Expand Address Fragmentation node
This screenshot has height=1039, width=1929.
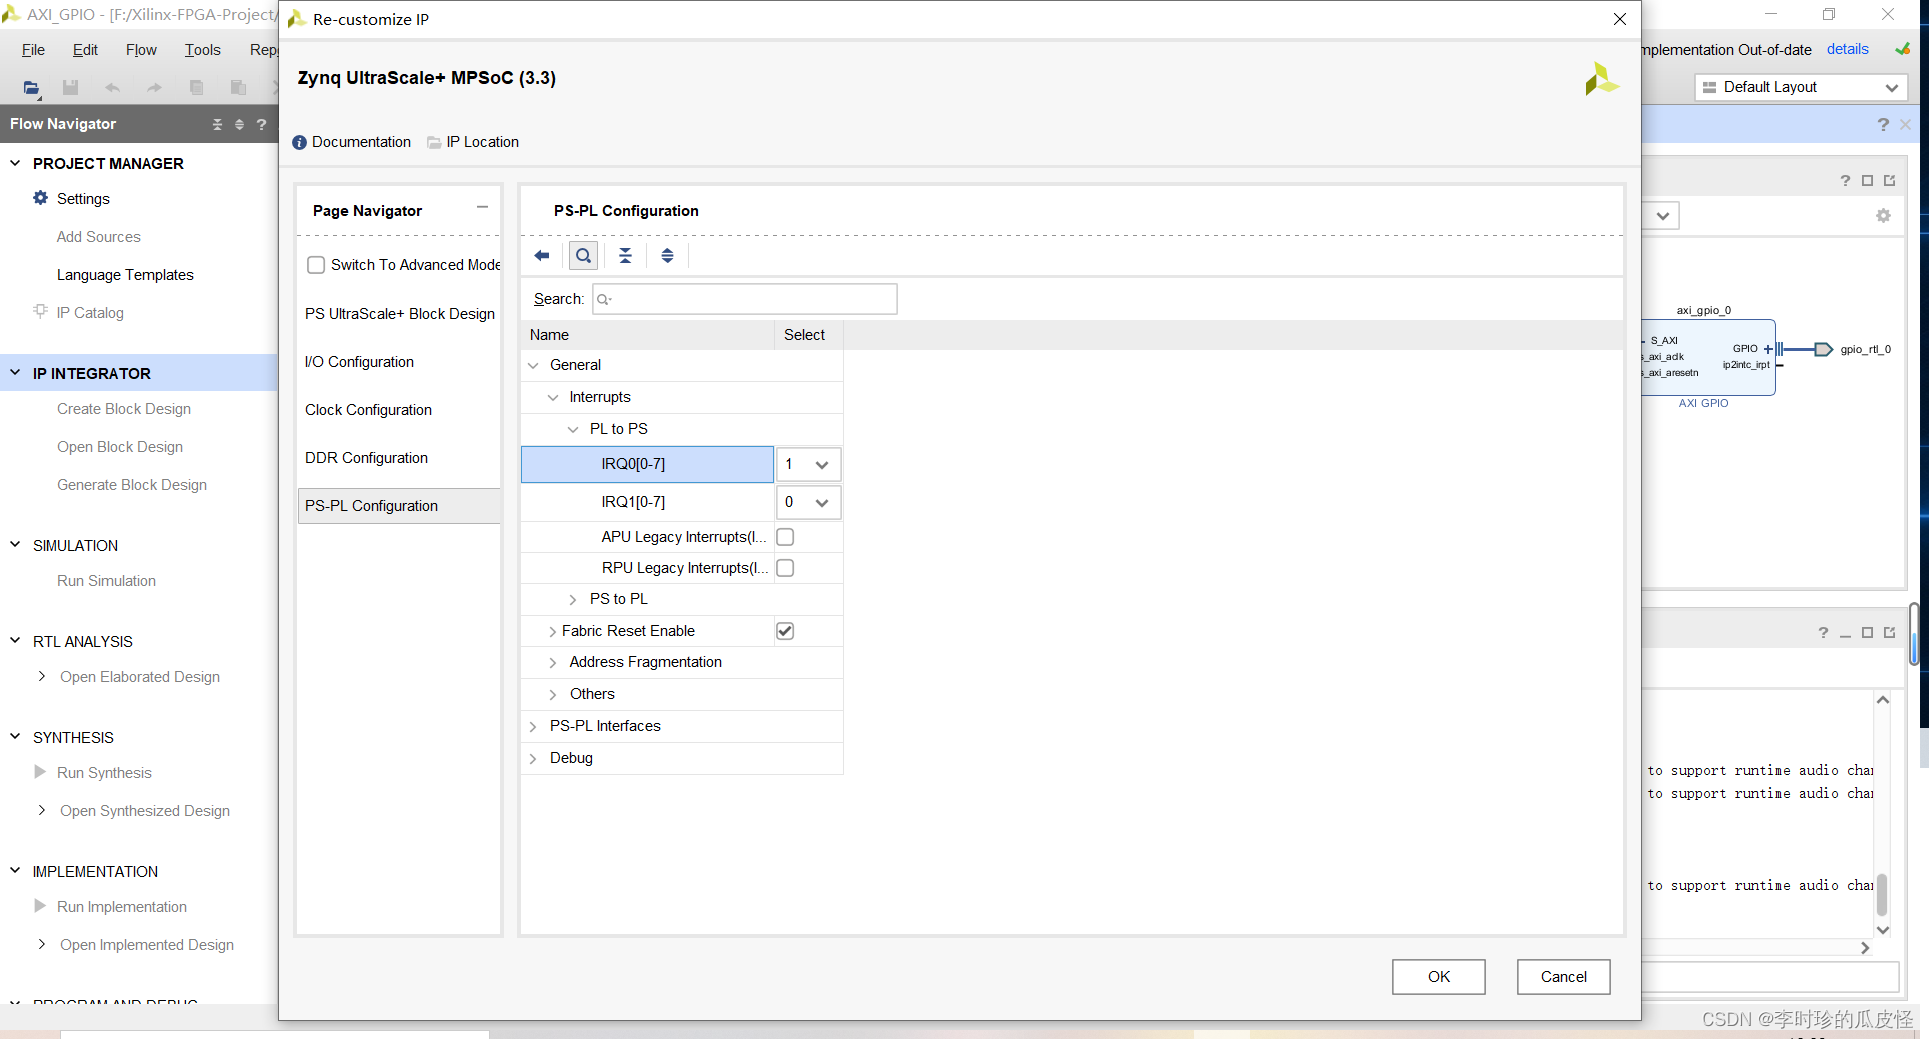553,663
